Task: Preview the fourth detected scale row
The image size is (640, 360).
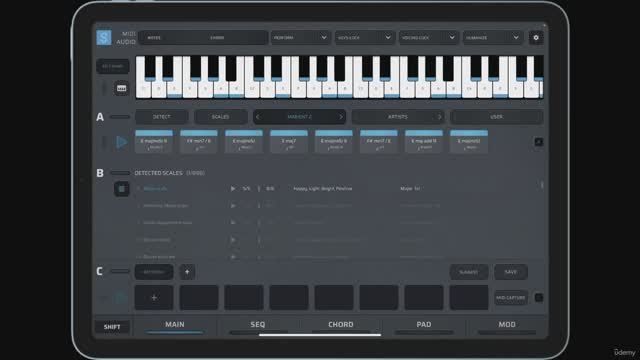Action: (x=233, y=240)
